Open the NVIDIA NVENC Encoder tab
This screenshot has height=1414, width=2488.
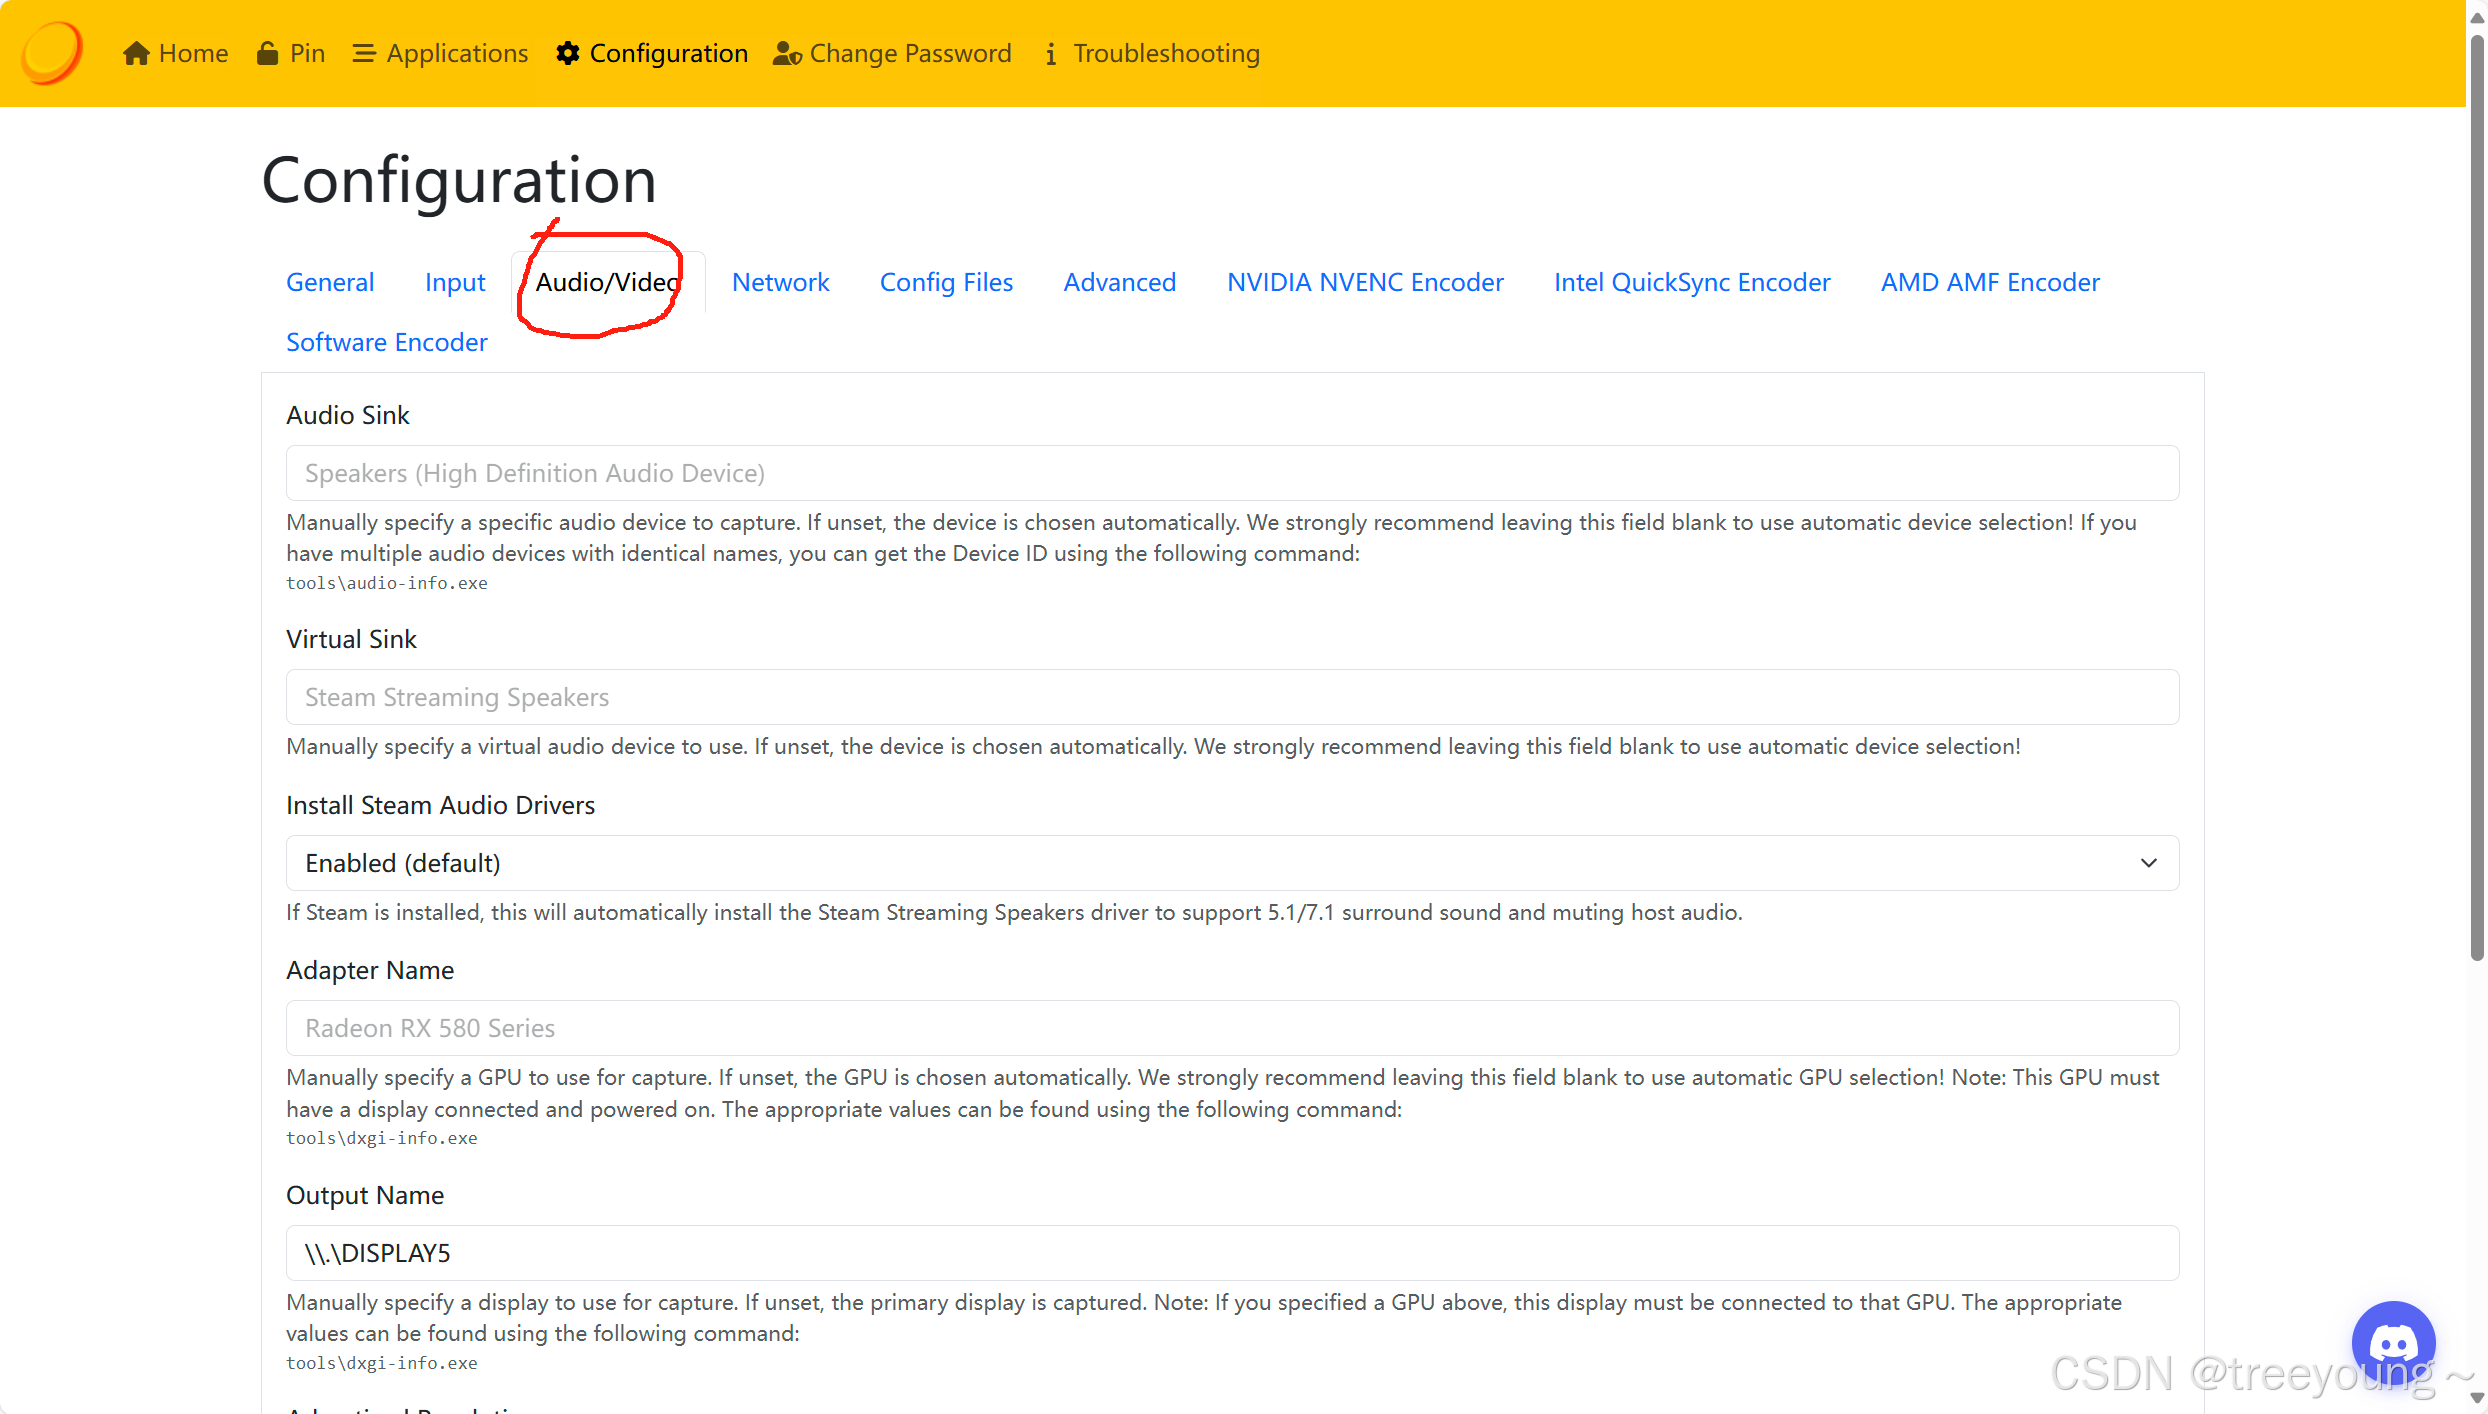pos(1364,282)
